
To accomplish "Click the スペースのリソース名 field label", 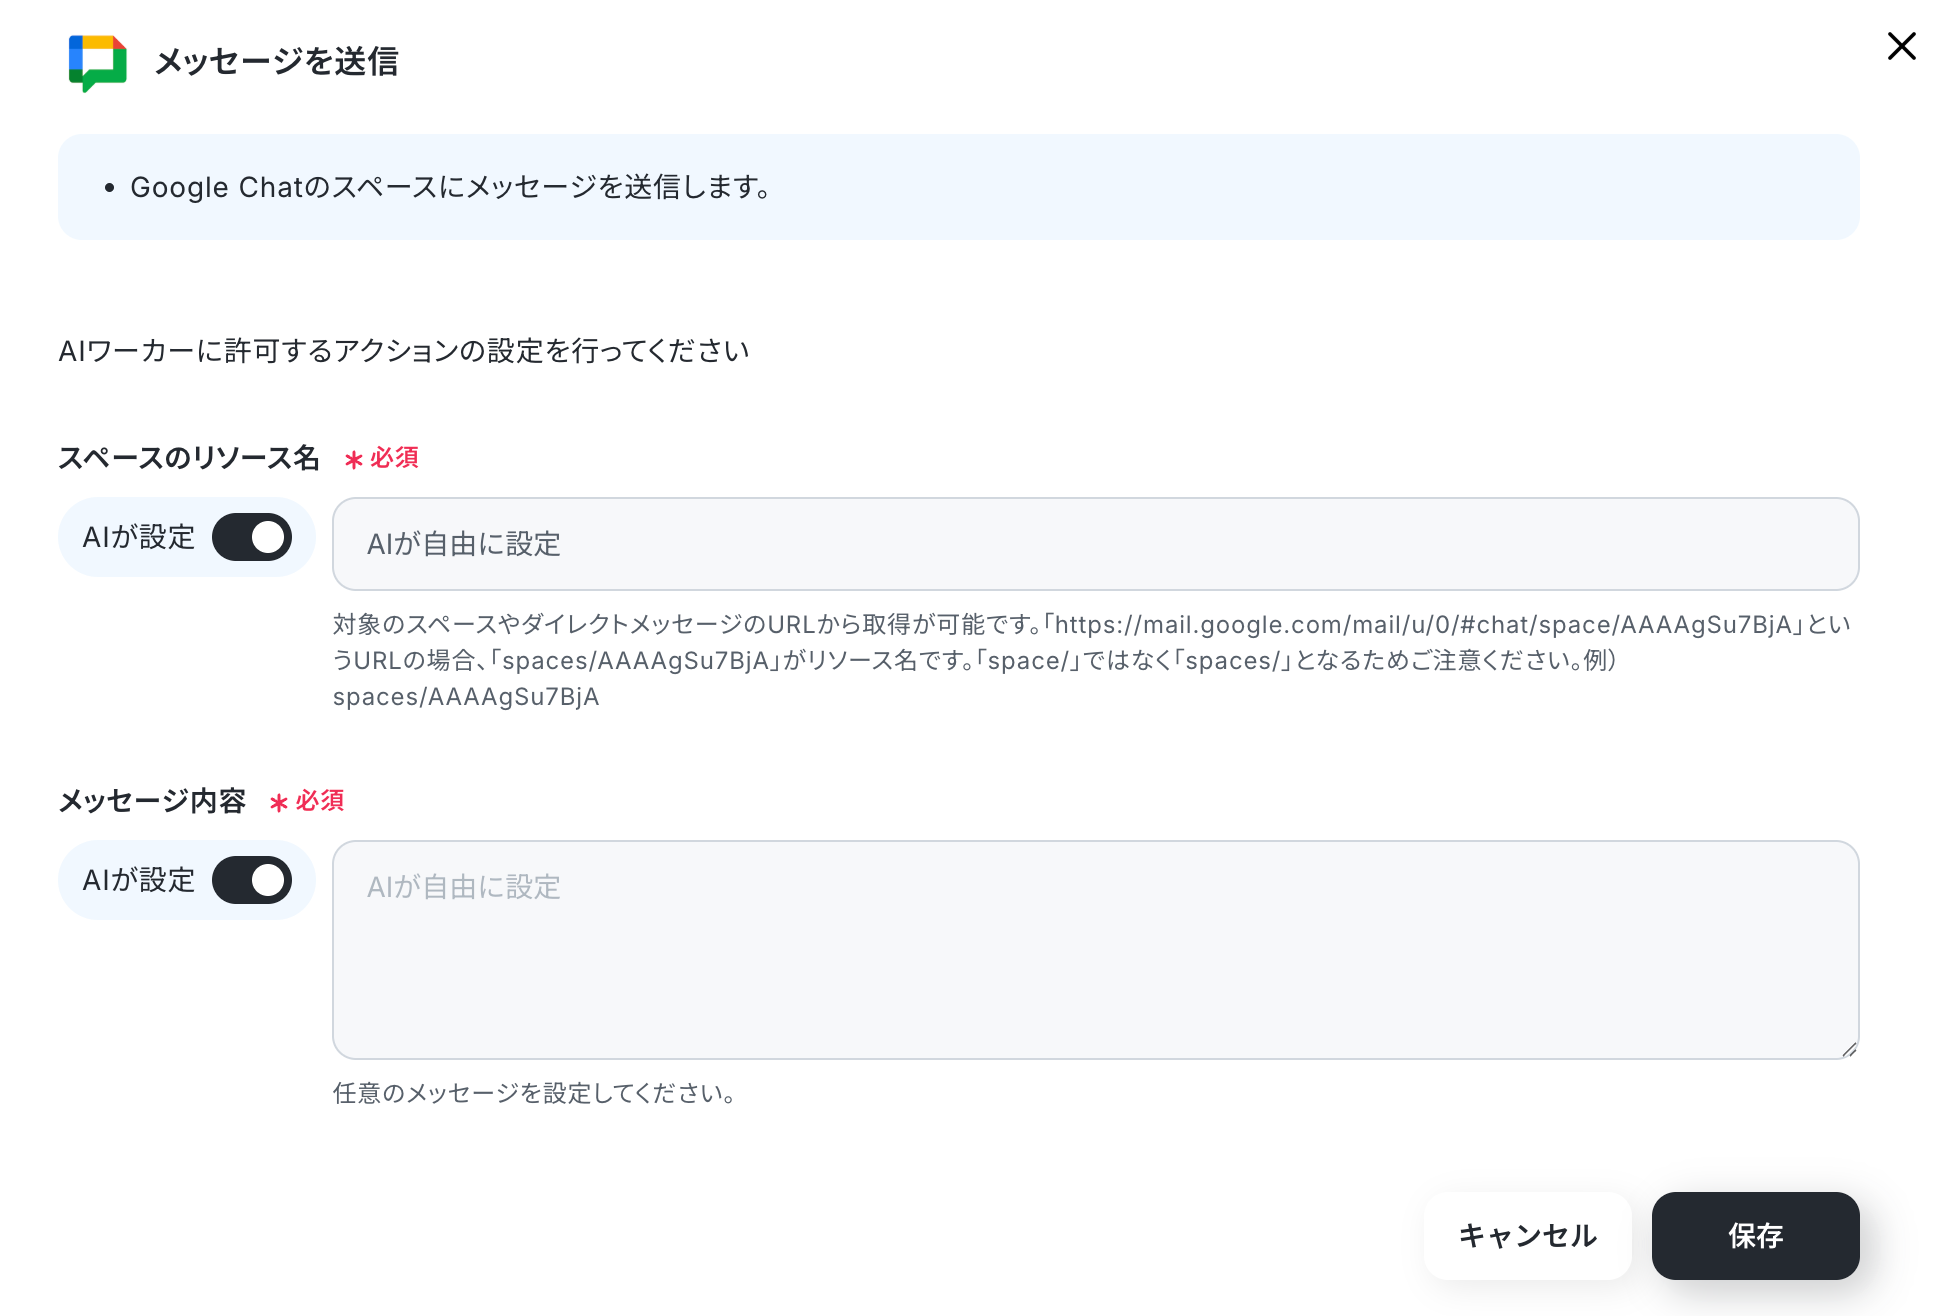I will 189,458.
